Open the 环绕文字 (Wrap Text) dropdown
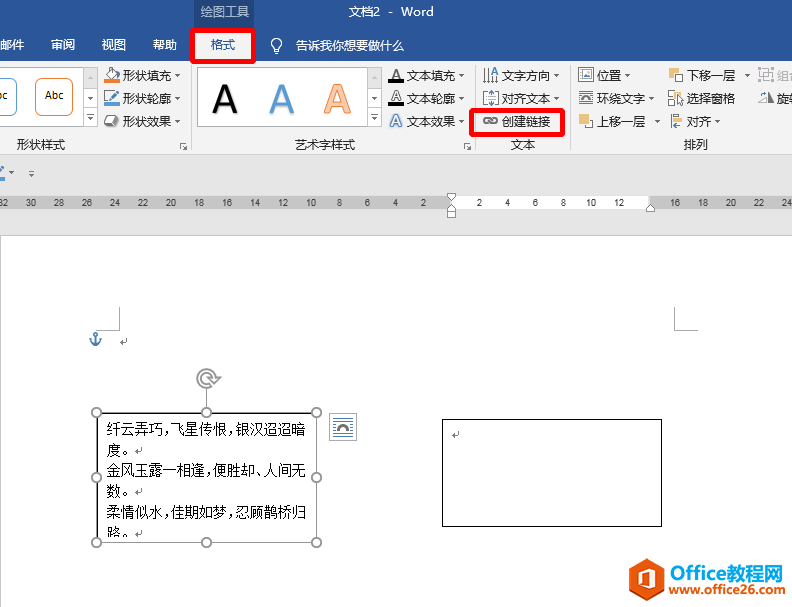The image size is (792, 607). coord(651,99)
